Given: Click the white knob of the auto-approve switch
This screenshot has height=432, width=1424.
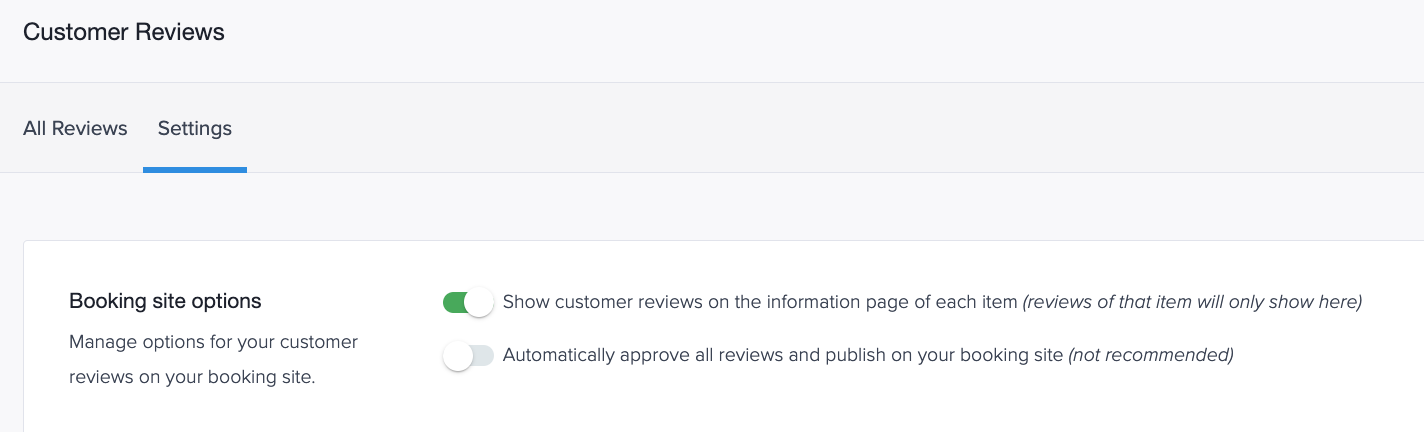Looking at the screenshot, I should pyautogui.click(x=458, y=355).
